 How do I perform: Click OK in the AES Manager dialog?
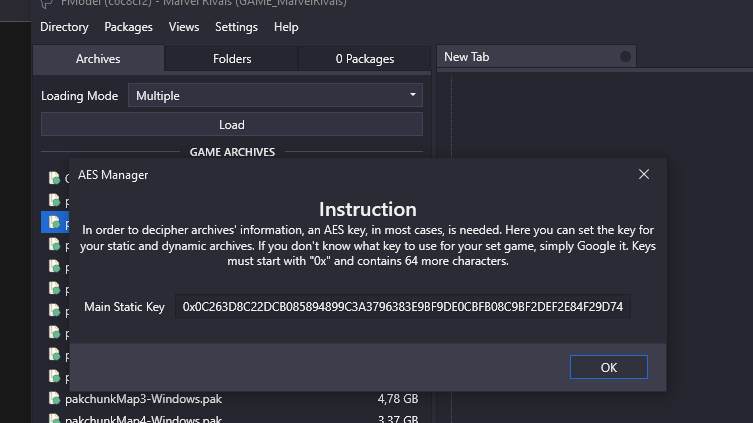(608, 367)
